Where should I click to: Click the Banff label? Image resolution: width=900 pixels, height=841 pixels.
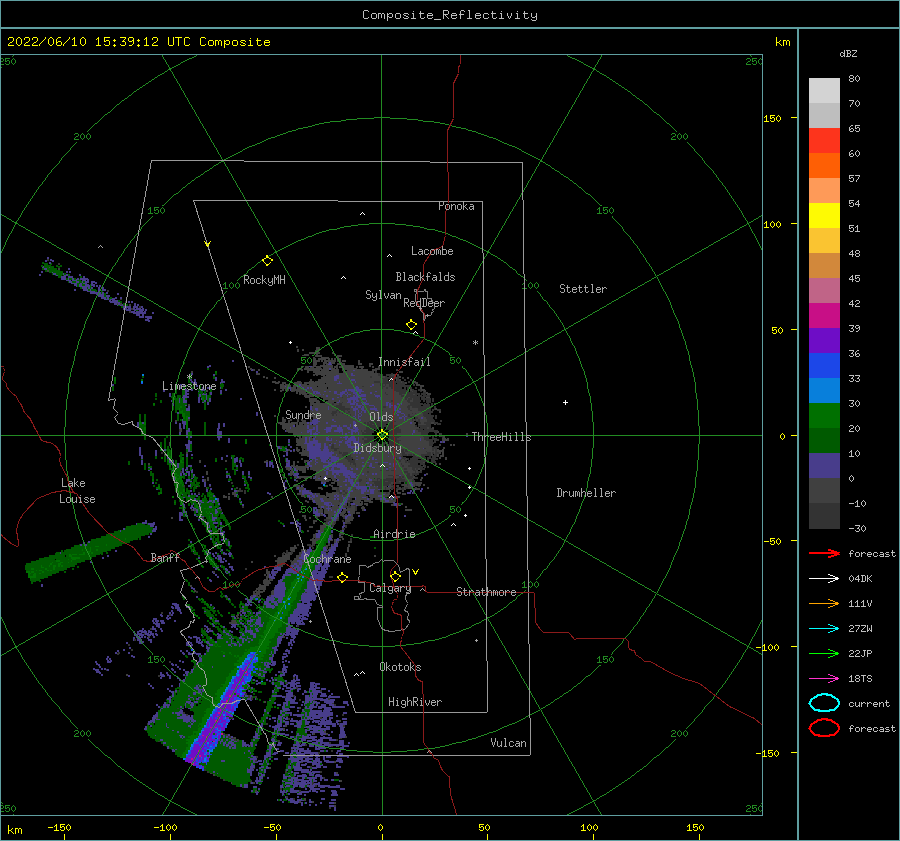(x=165, y=558)
